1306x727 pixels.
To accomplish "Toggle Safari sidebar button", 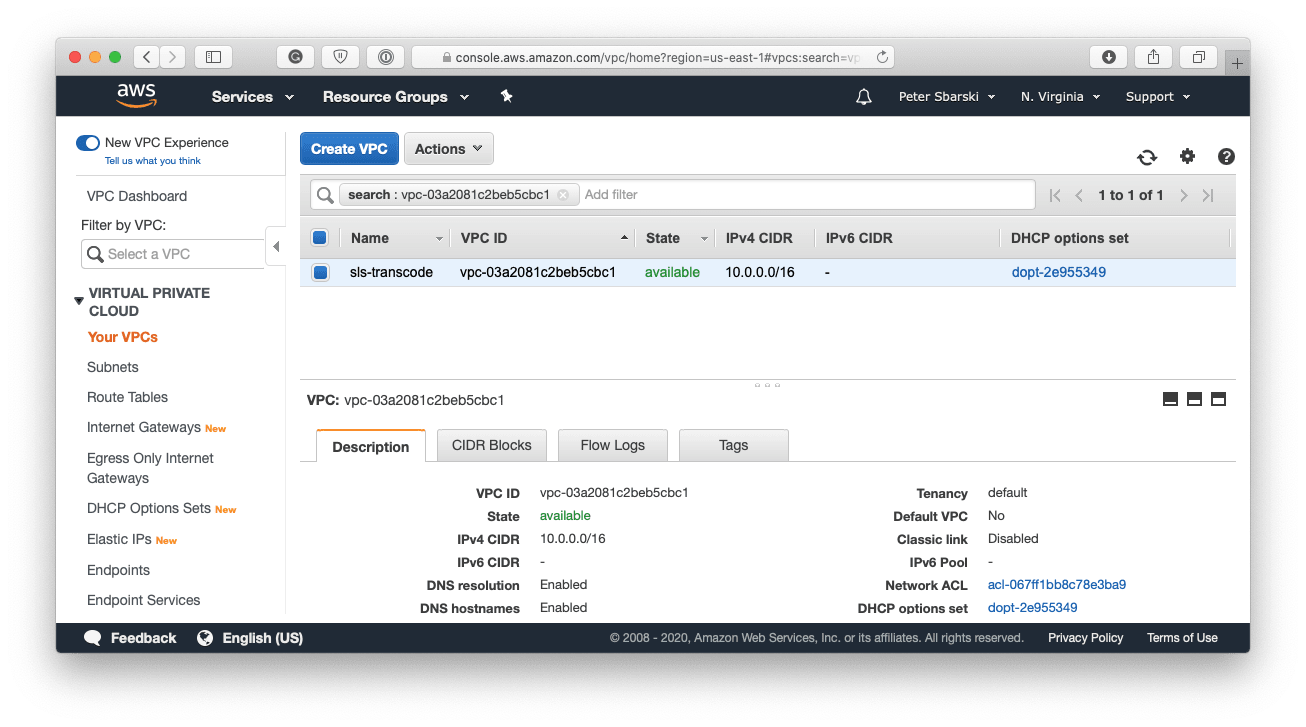I will [213, 57].
